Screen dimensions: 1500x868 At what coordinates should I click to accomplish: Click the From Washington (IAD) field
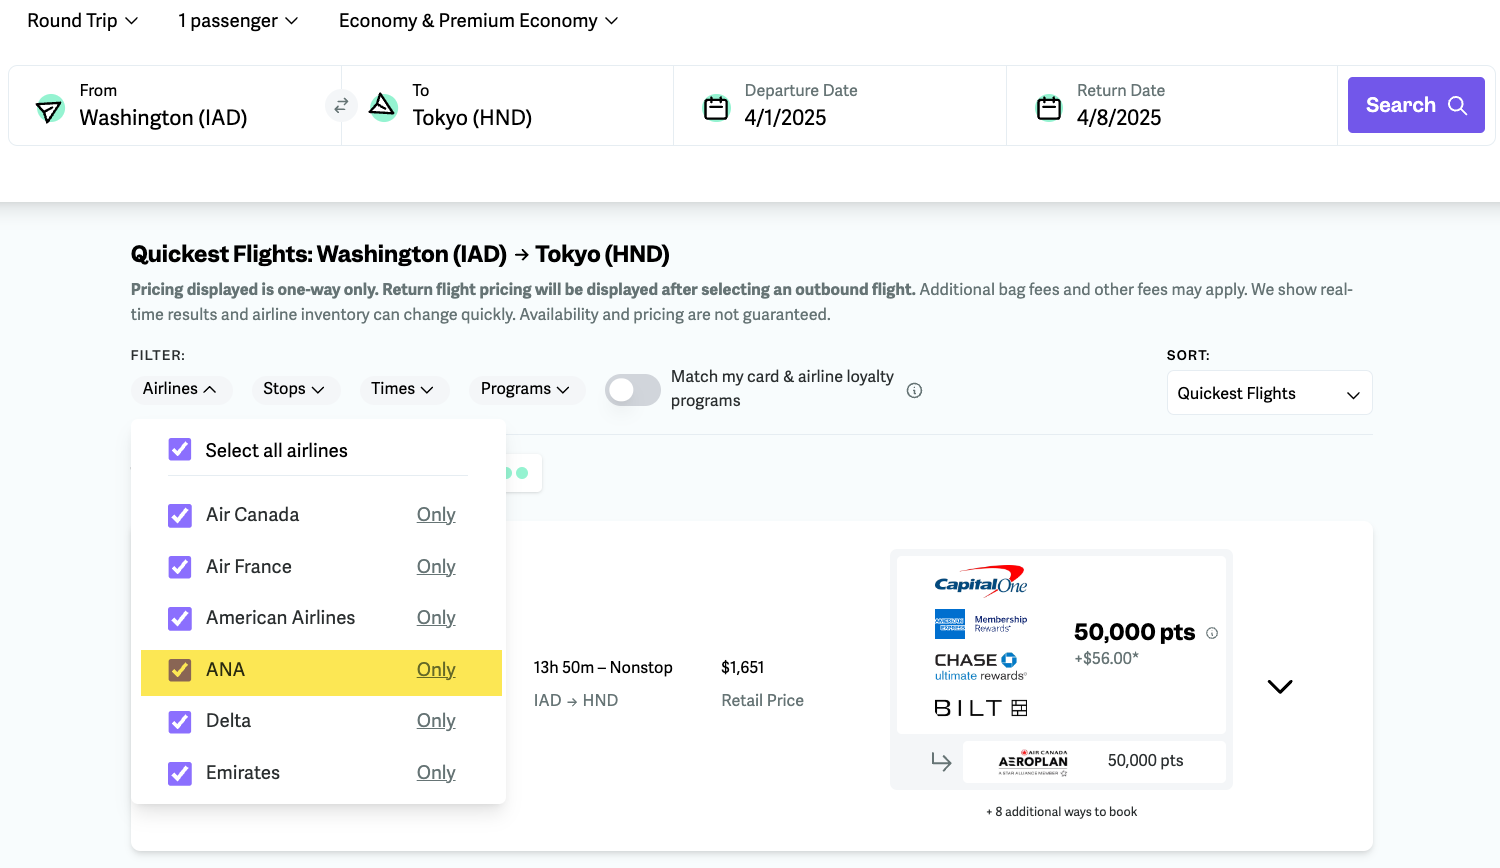(175, 105)
